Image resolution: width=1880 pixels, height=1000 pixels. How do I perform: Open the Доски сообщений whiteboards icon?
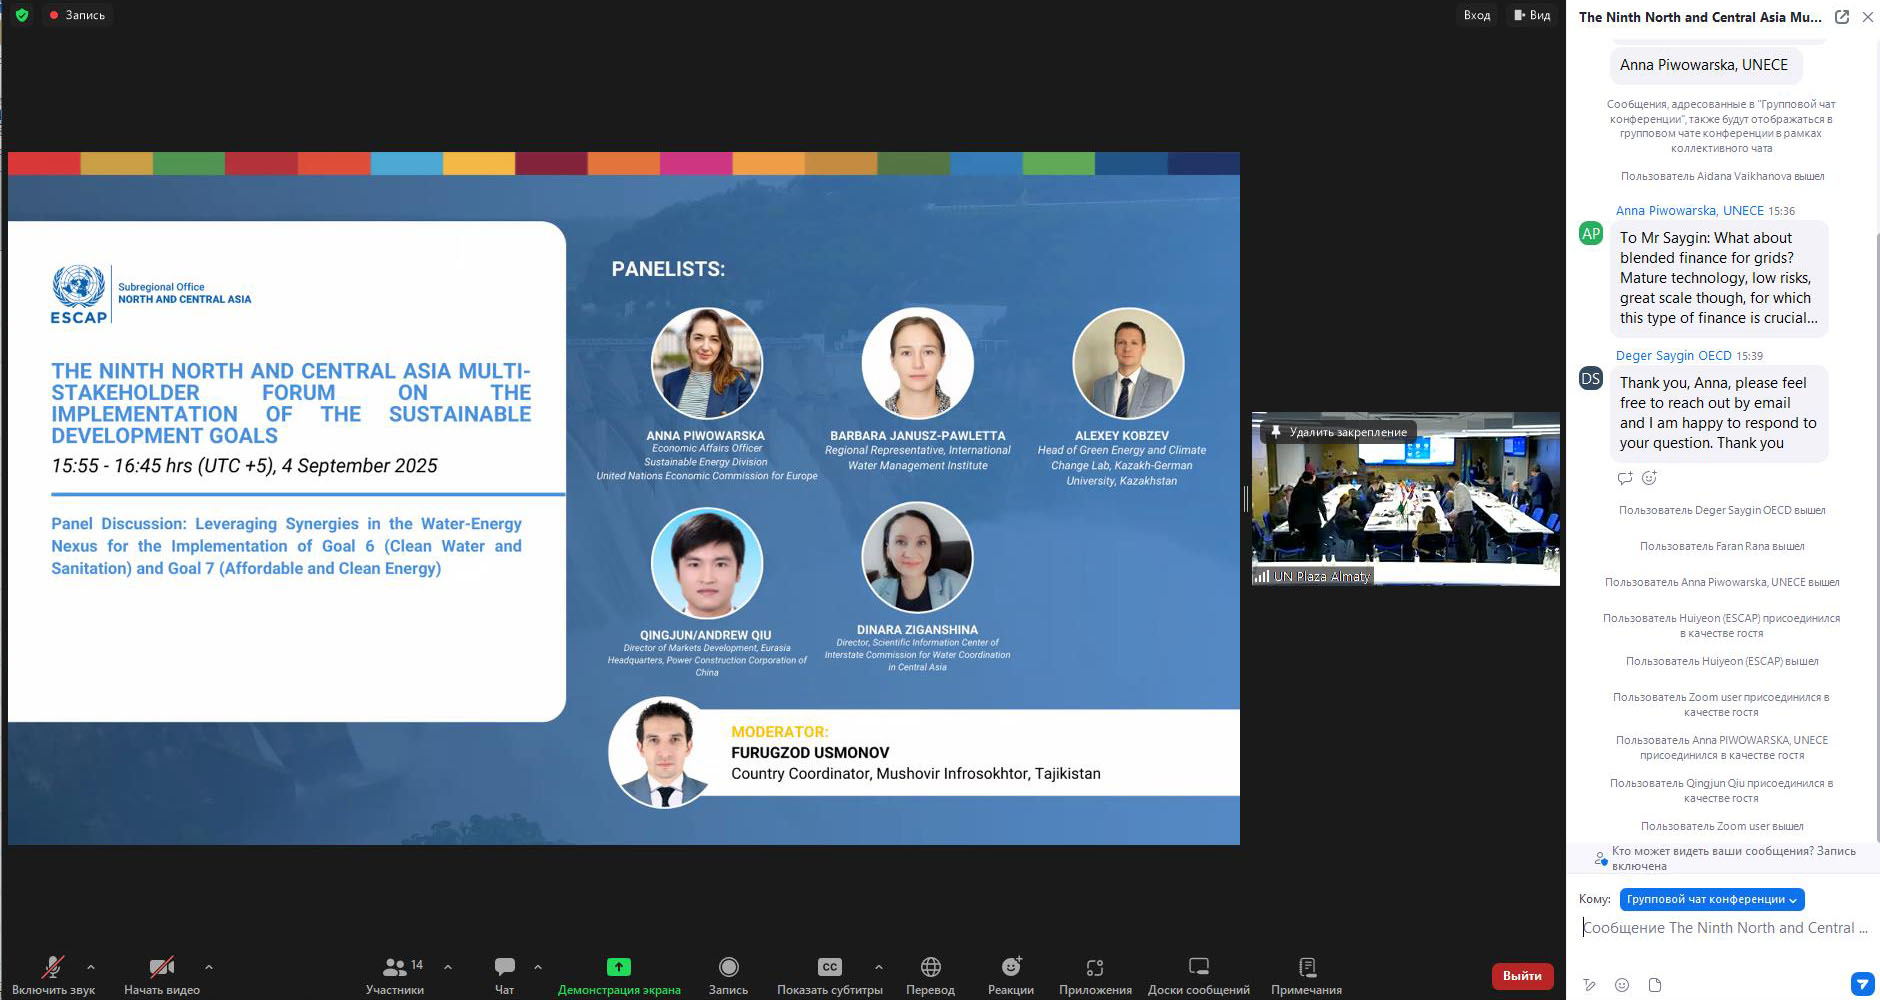tap(1199, 967)
